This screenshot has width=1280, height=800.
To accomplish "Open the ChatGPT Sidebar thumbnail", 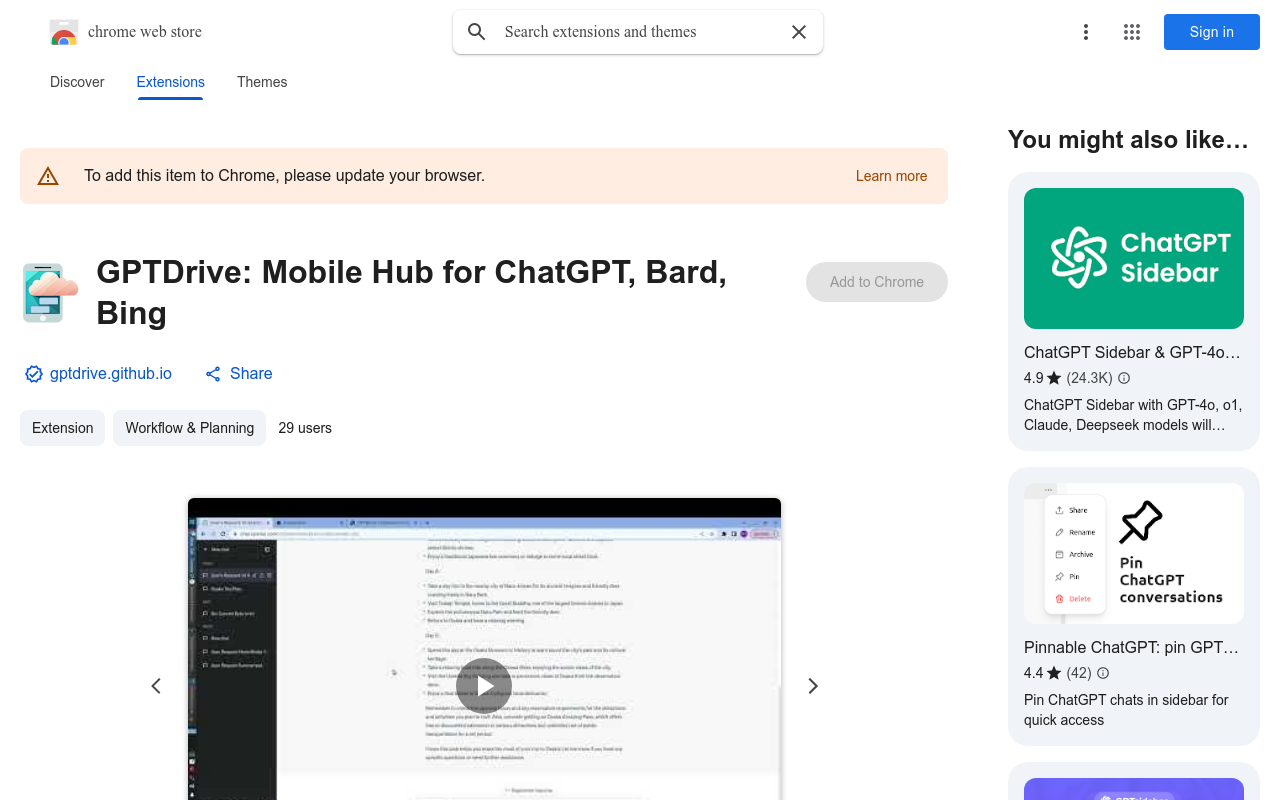I will (x=1134, y=258).
